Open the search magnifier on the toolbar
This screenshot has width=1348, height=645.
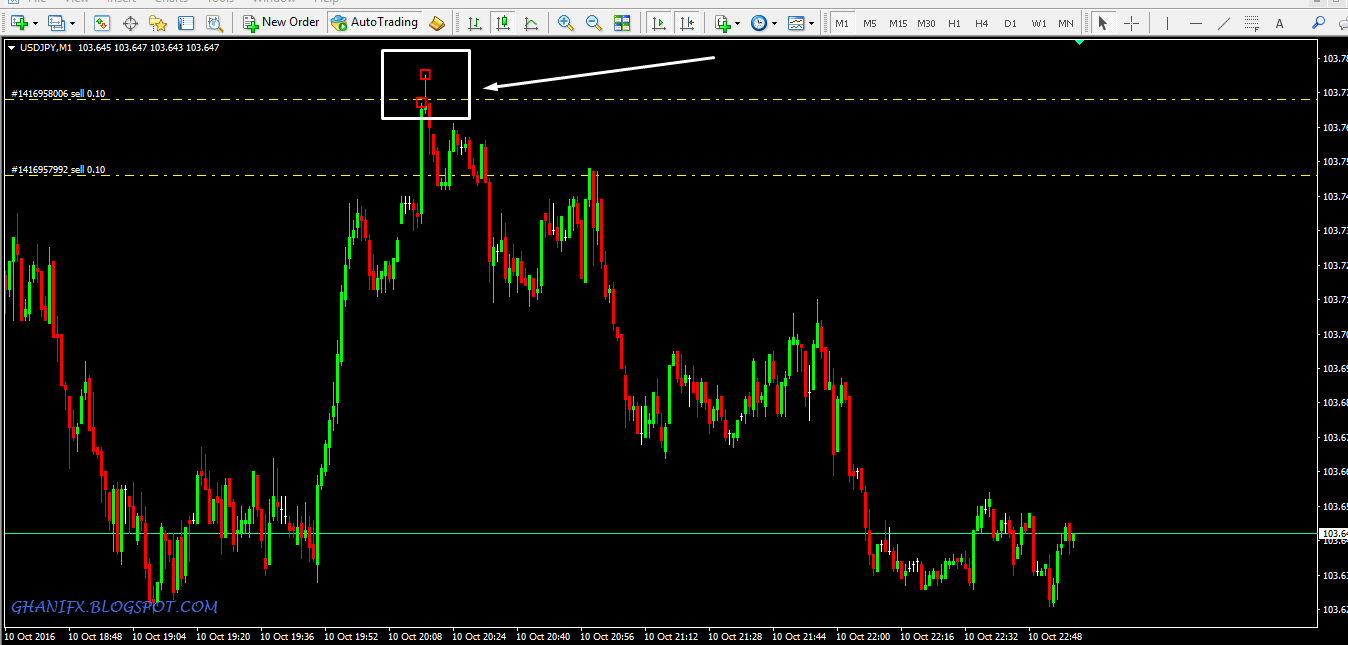(x=1319, y=22)
